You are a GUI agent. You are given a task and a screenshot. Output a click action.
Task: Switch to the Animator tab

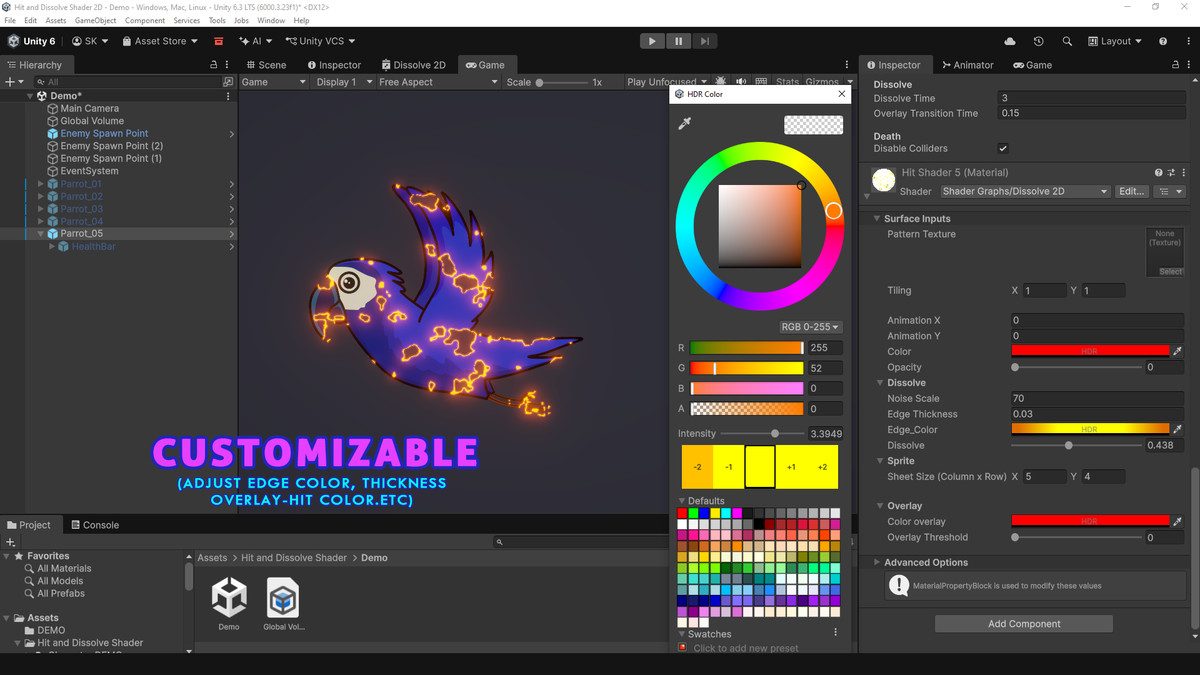966,65
